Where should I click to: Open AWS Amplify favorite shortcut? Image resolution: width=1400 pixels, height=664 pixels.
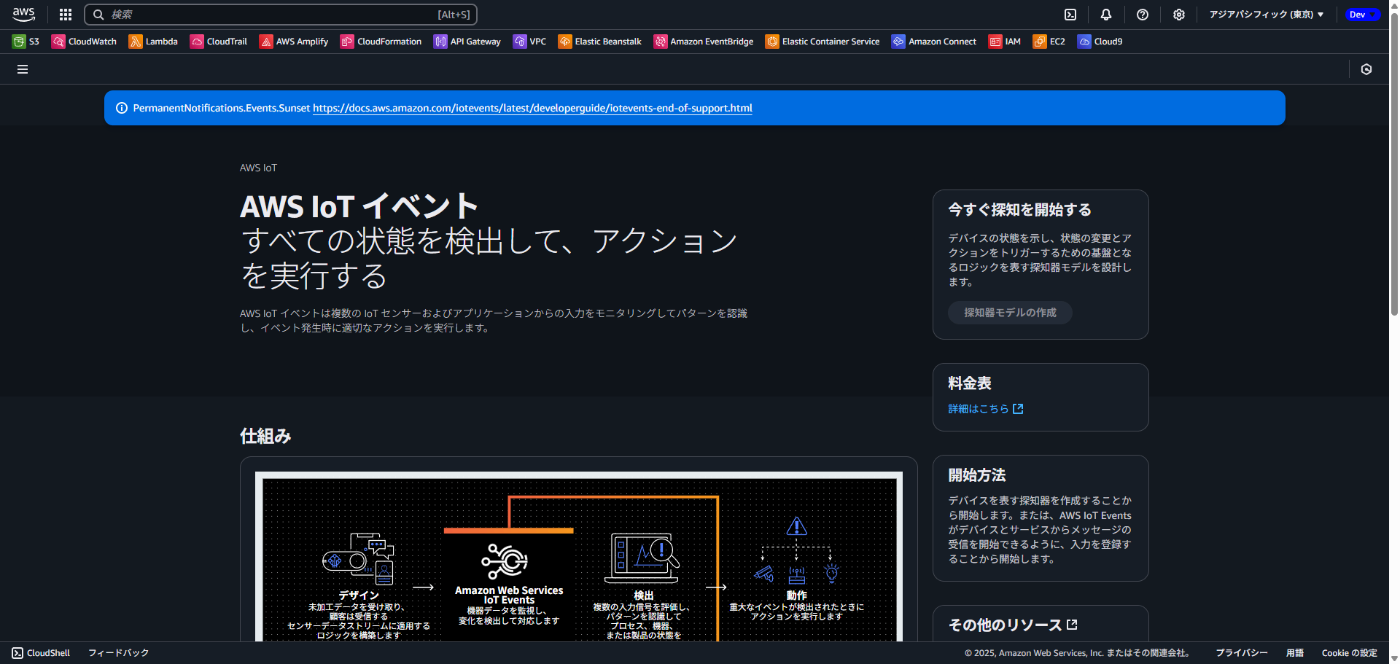(294, 42)
